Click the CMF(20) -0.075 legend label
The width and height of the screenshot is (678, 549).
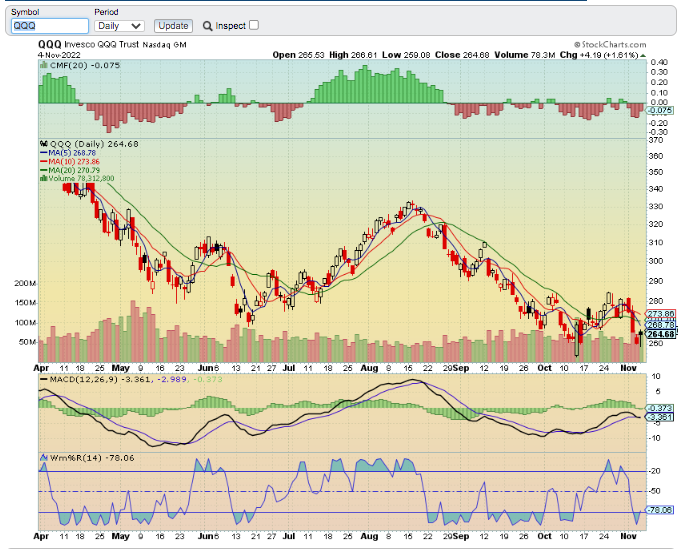tap(85, 65)
